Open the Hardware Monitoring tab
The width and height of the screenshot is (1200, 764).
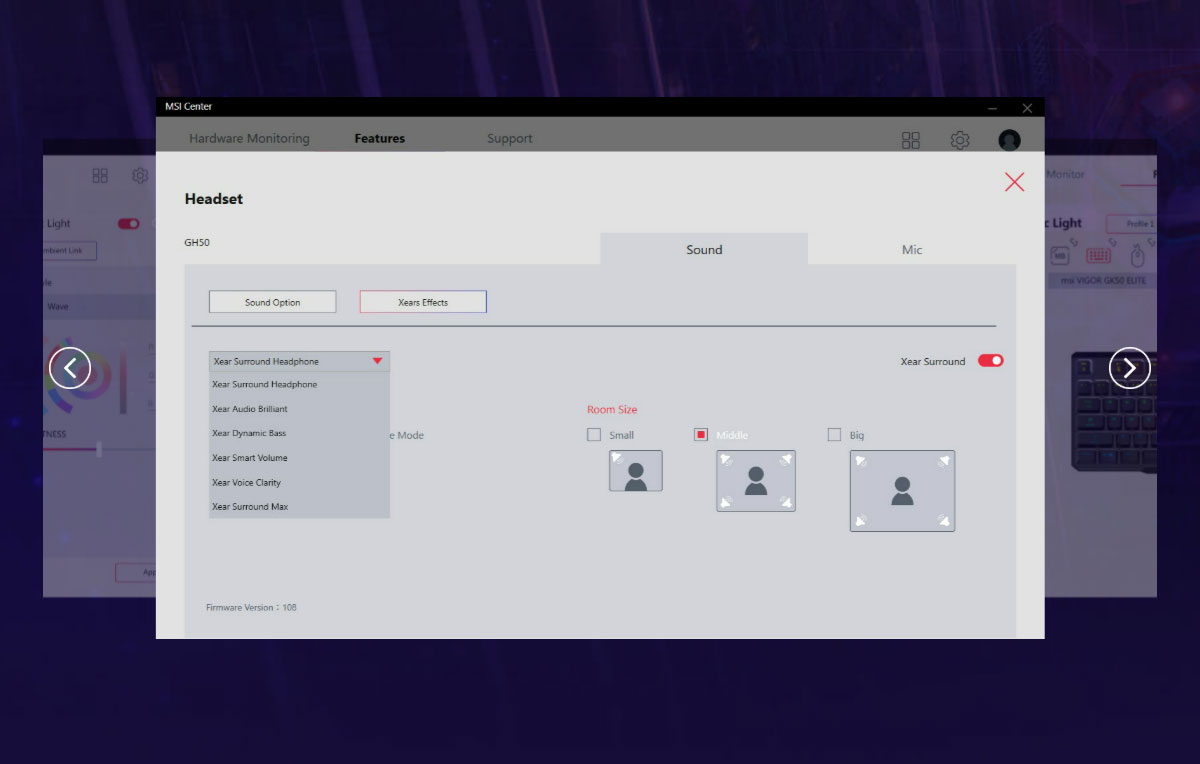[x=249, y=139]
